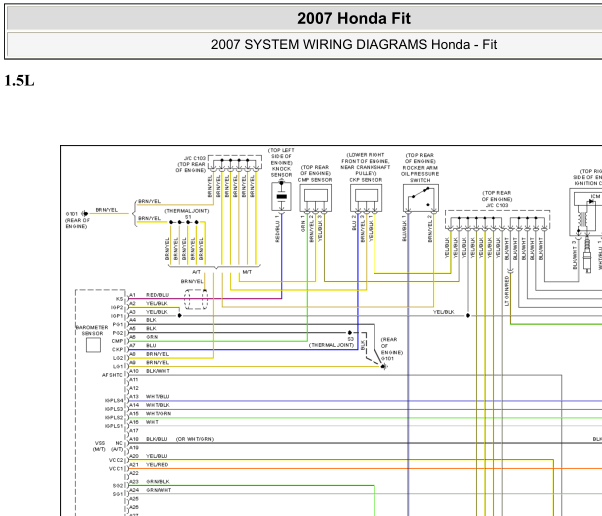Click the knock sensor component symbol

(x=281, y=197)
